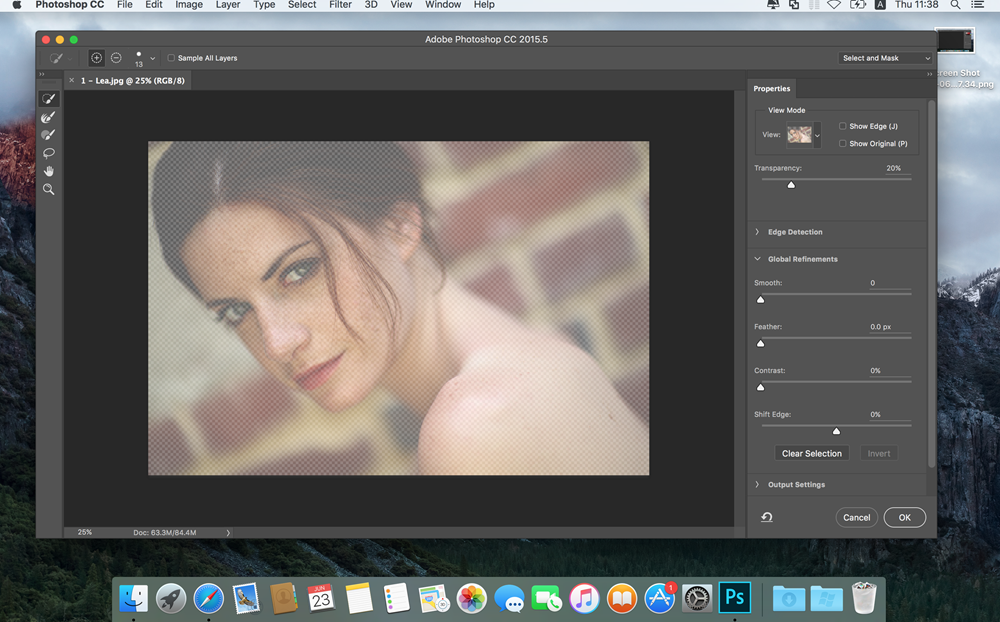
Task: Expand the Output Settings section
Action: click(757, 484)
